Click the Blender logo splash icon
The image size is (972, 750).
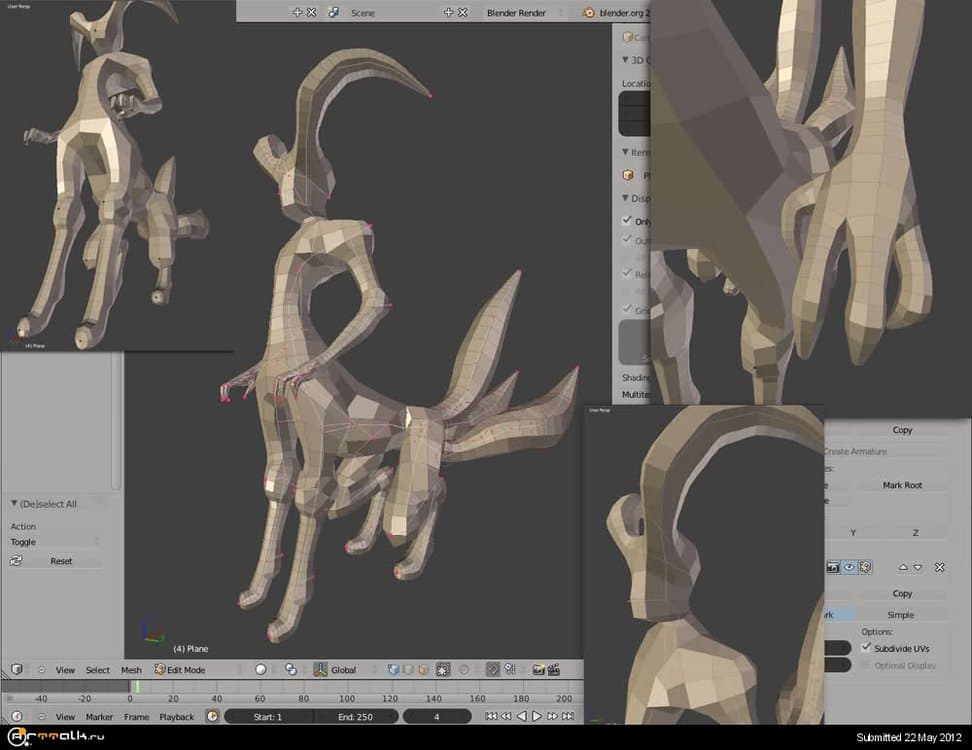tap(589, 12)
